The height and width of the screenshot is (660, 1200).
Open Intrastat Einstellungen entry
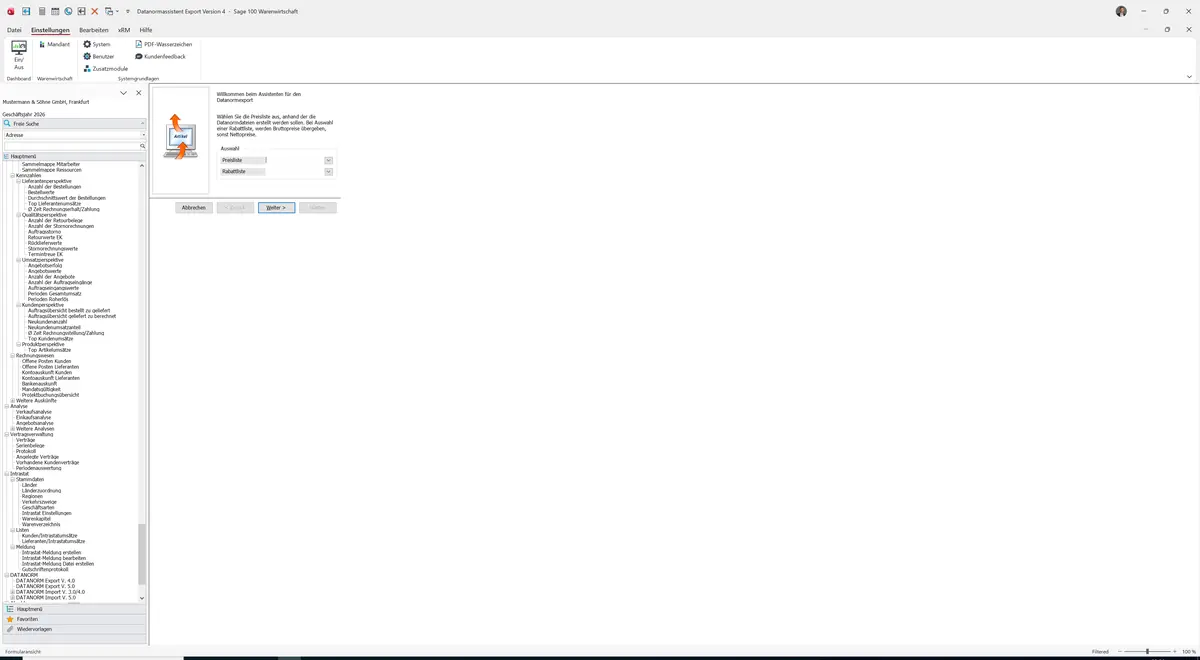click(x=47, y=513)
